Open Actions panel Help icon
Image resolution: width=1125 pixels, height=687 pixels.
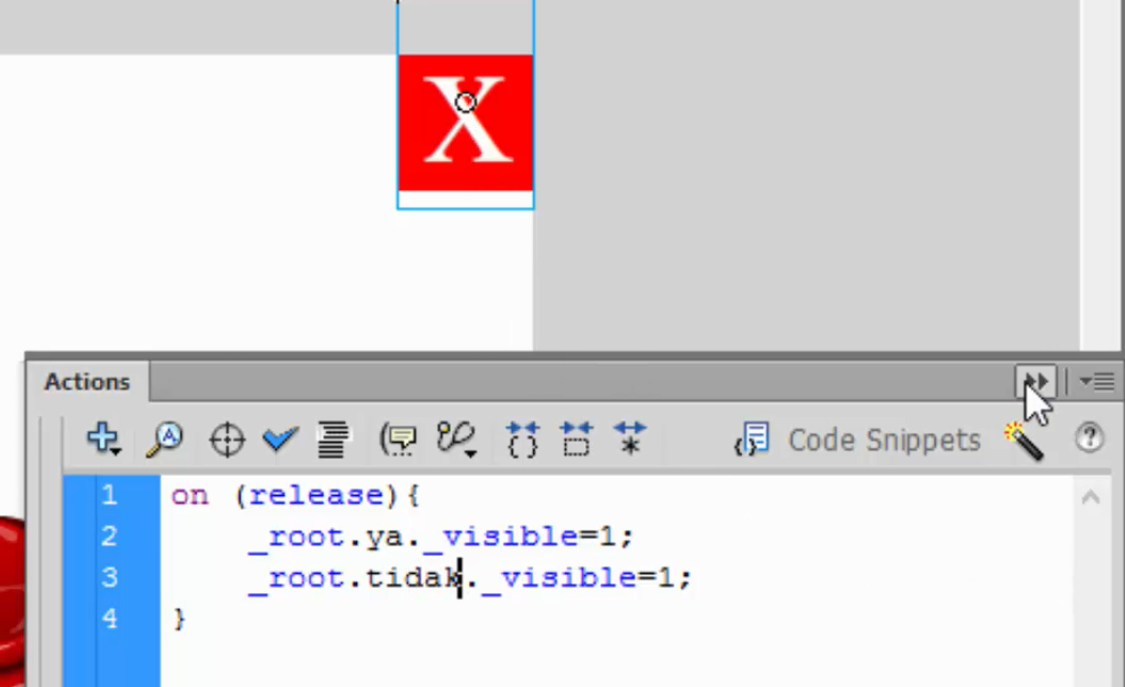(1089, 437)
